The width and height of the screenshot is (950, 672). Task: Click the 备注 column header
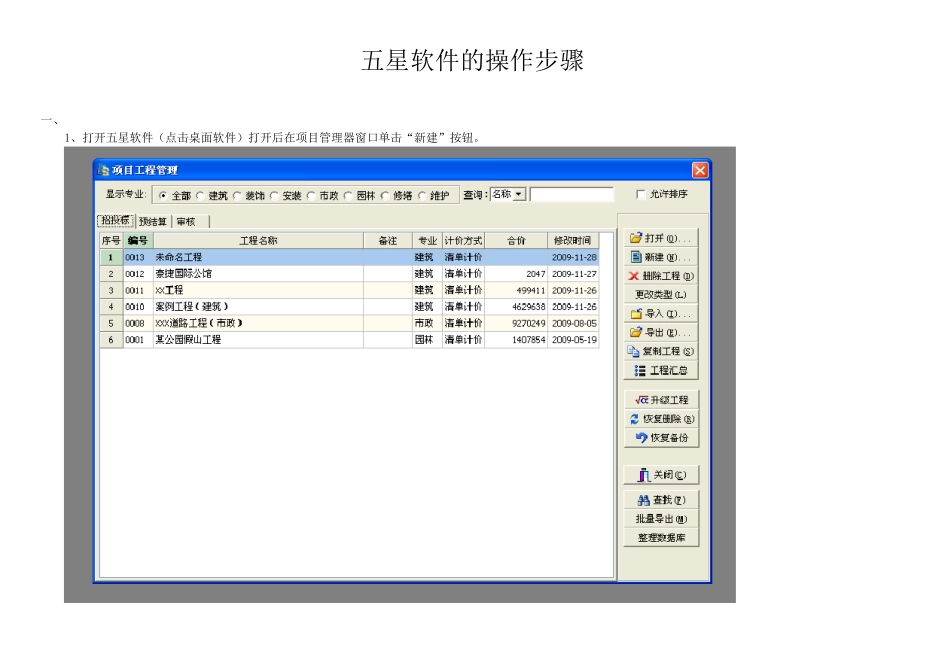(388, 241)
